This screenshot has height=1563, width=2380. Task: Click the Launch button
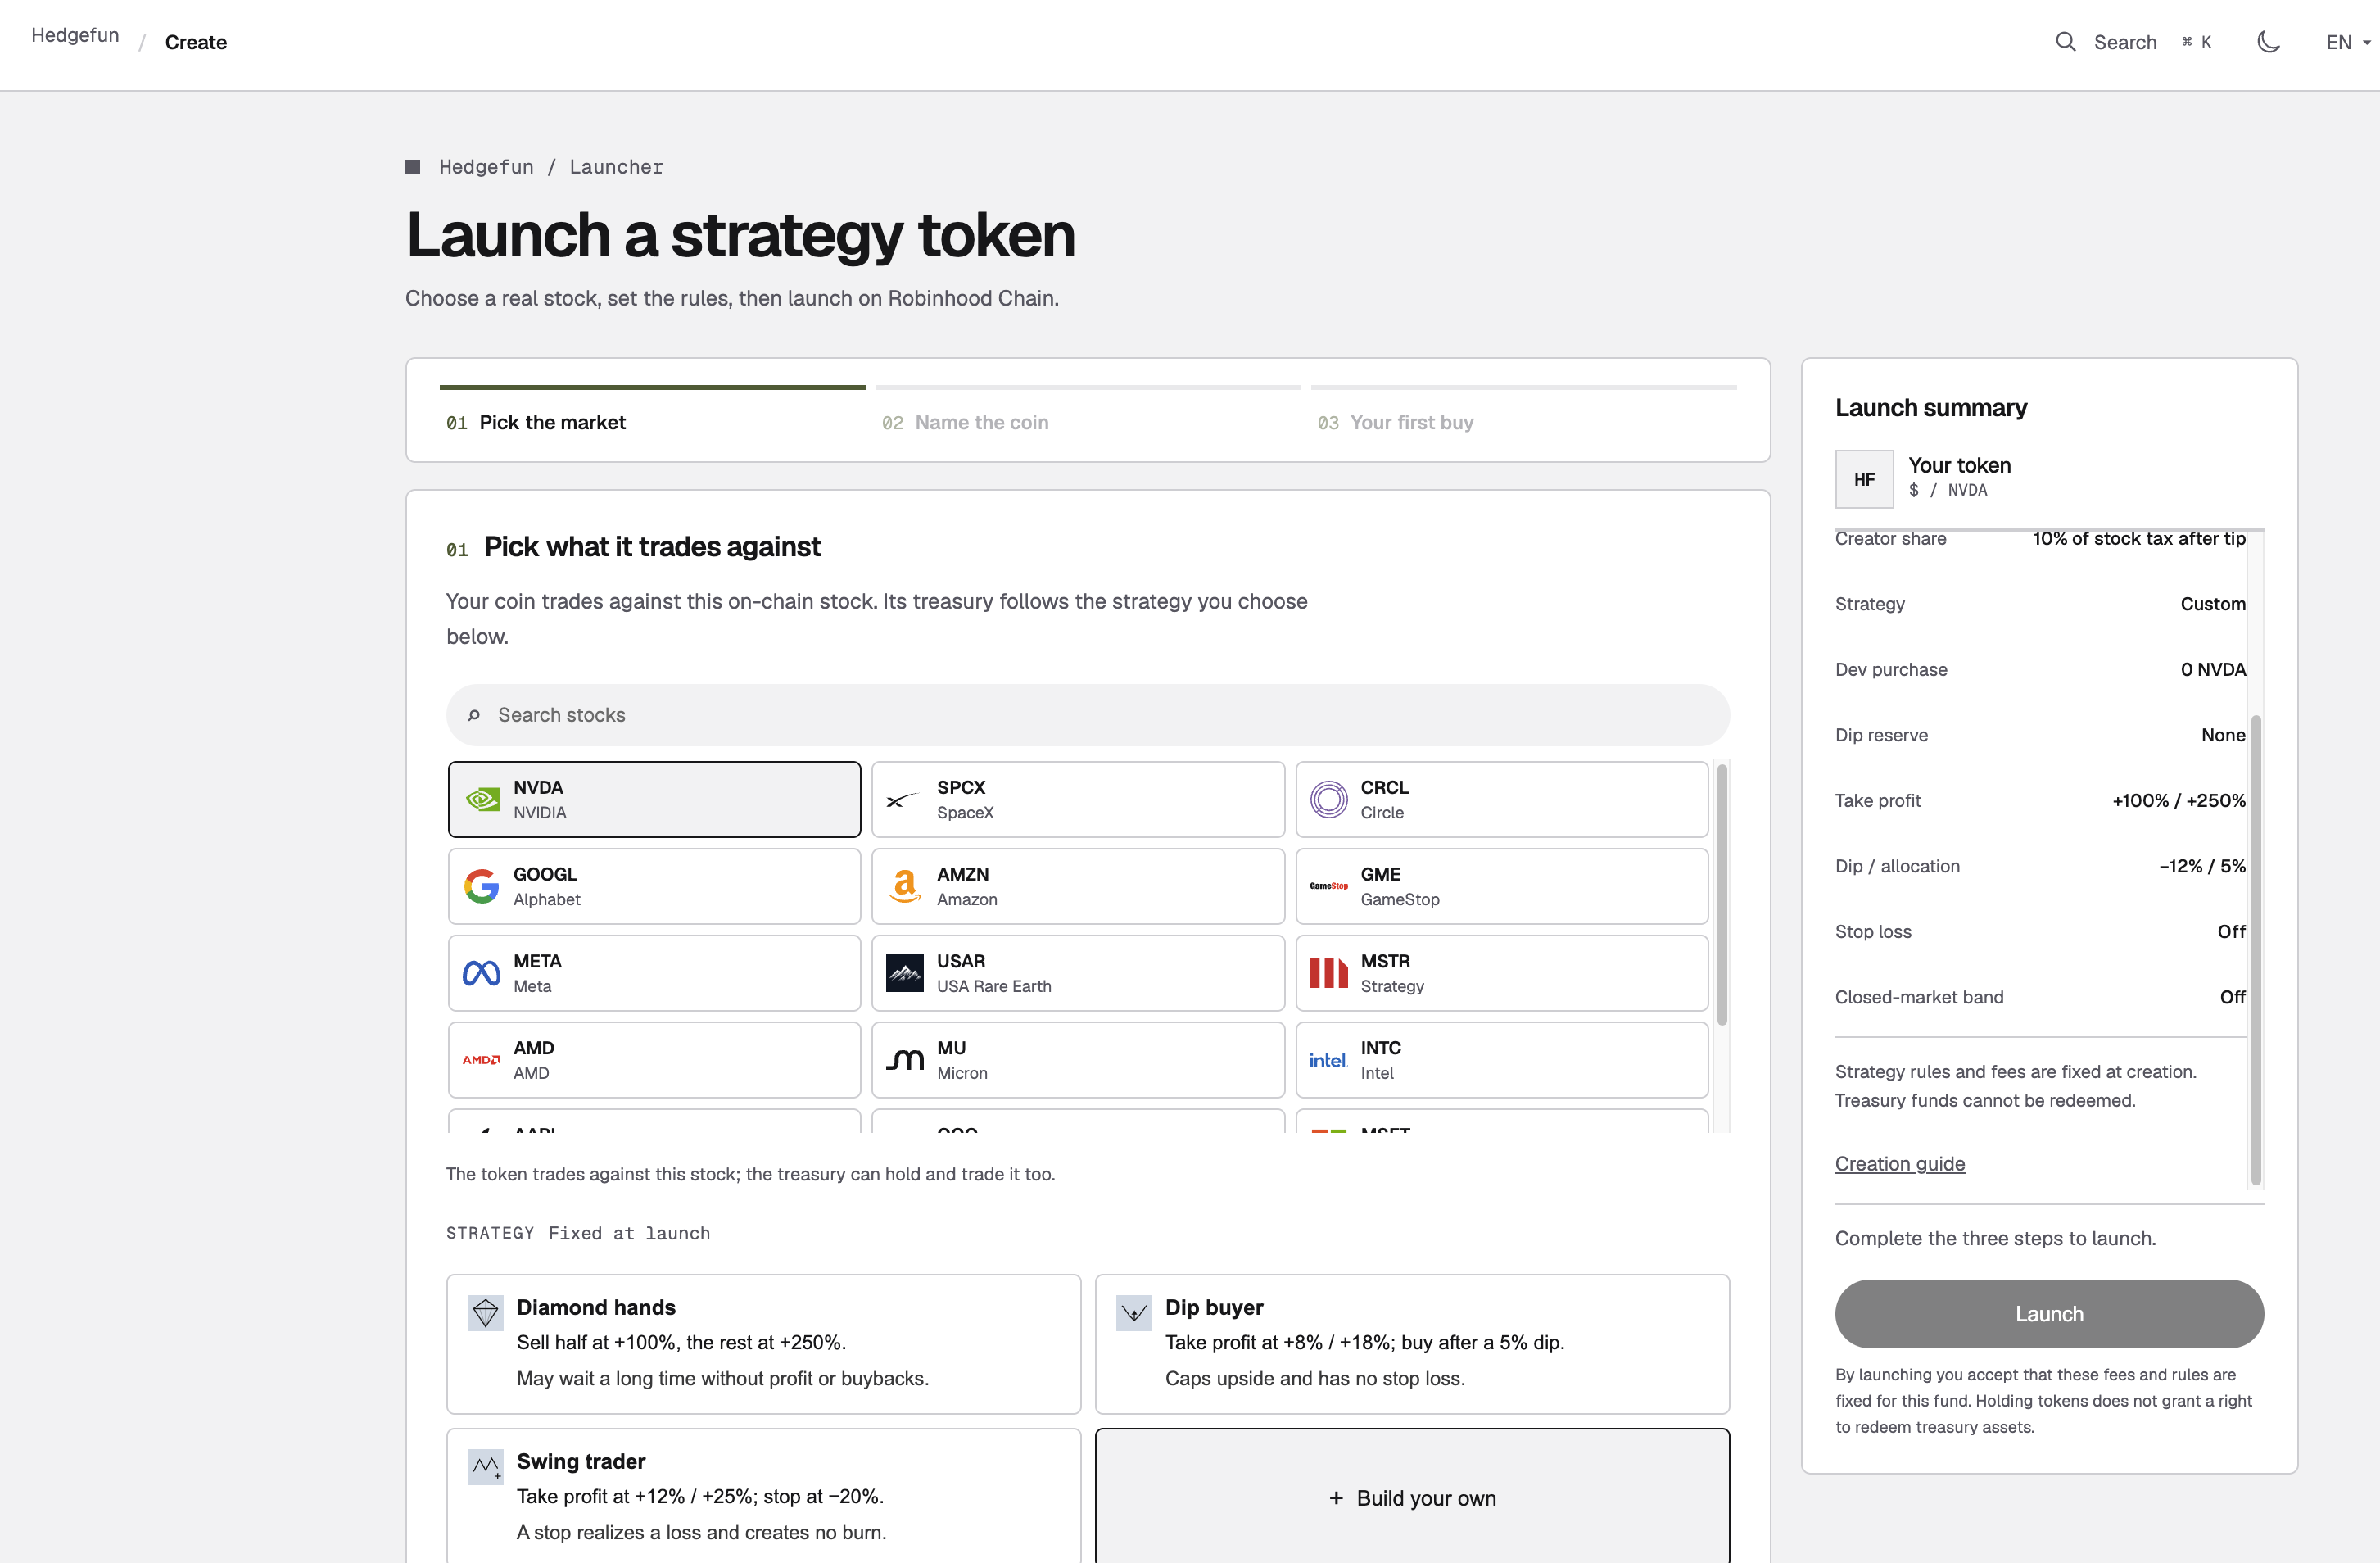[x=2049, y=1314]
